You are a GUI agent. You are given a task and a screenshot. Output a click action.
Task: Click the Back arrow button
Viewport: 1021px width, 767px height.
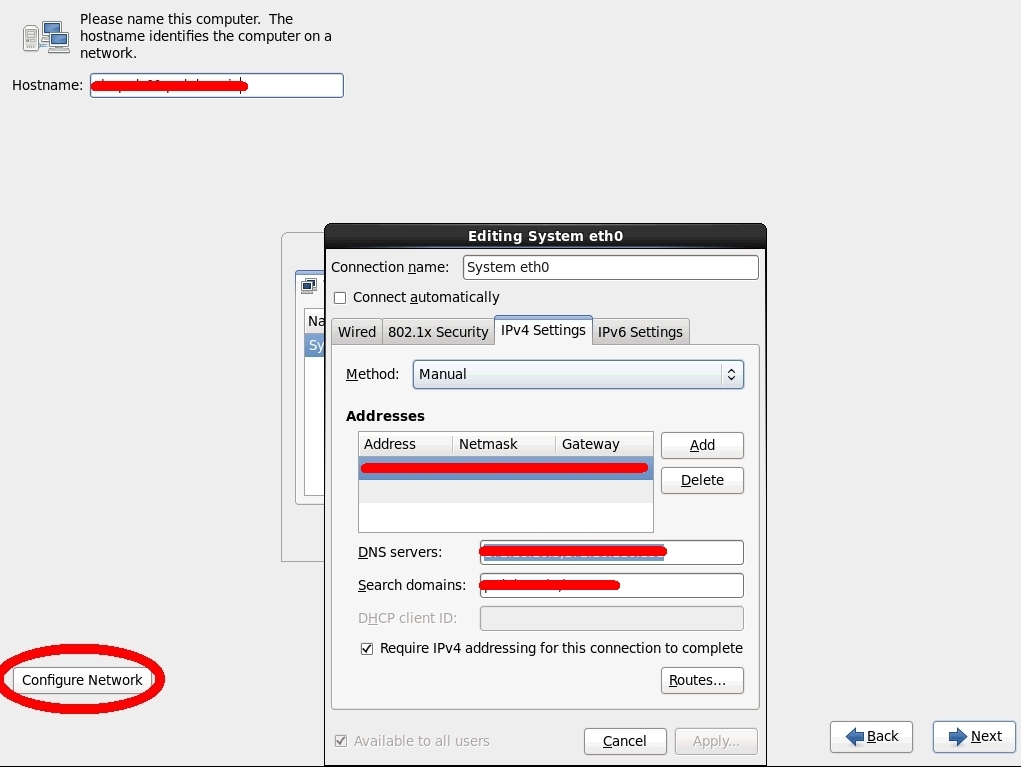pos(870,736)
